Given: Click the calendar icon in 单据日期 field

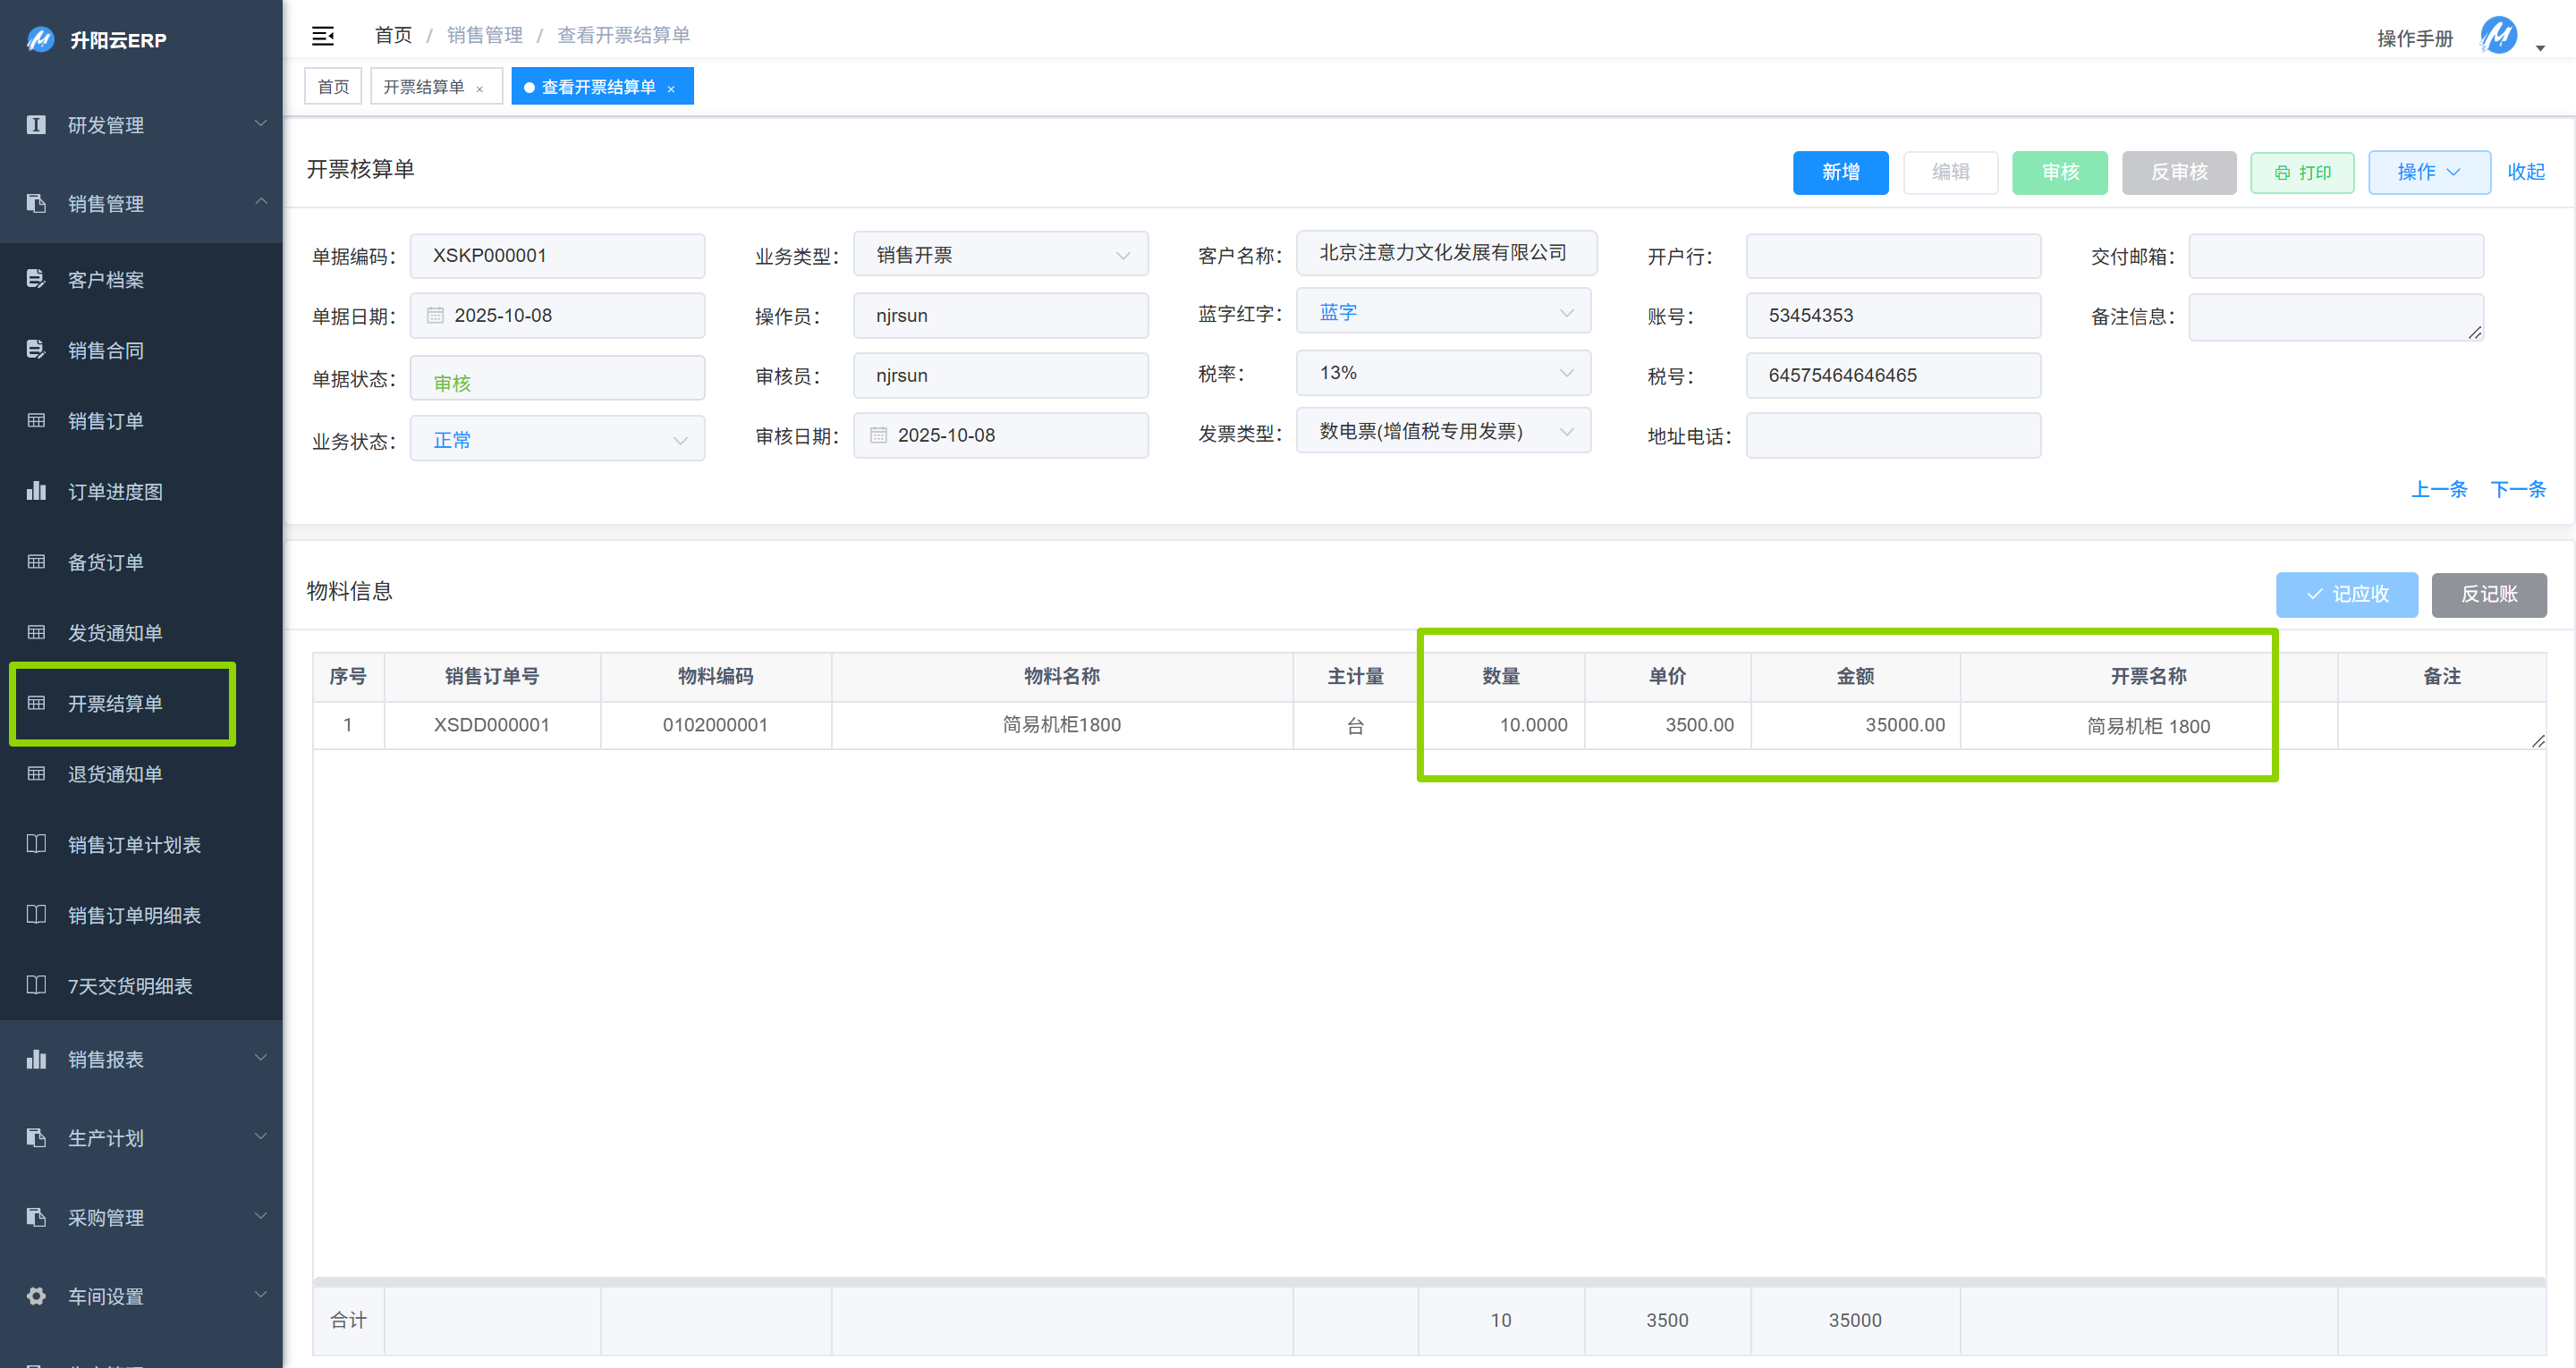Looking at the screenshot, I should point(435,315).
